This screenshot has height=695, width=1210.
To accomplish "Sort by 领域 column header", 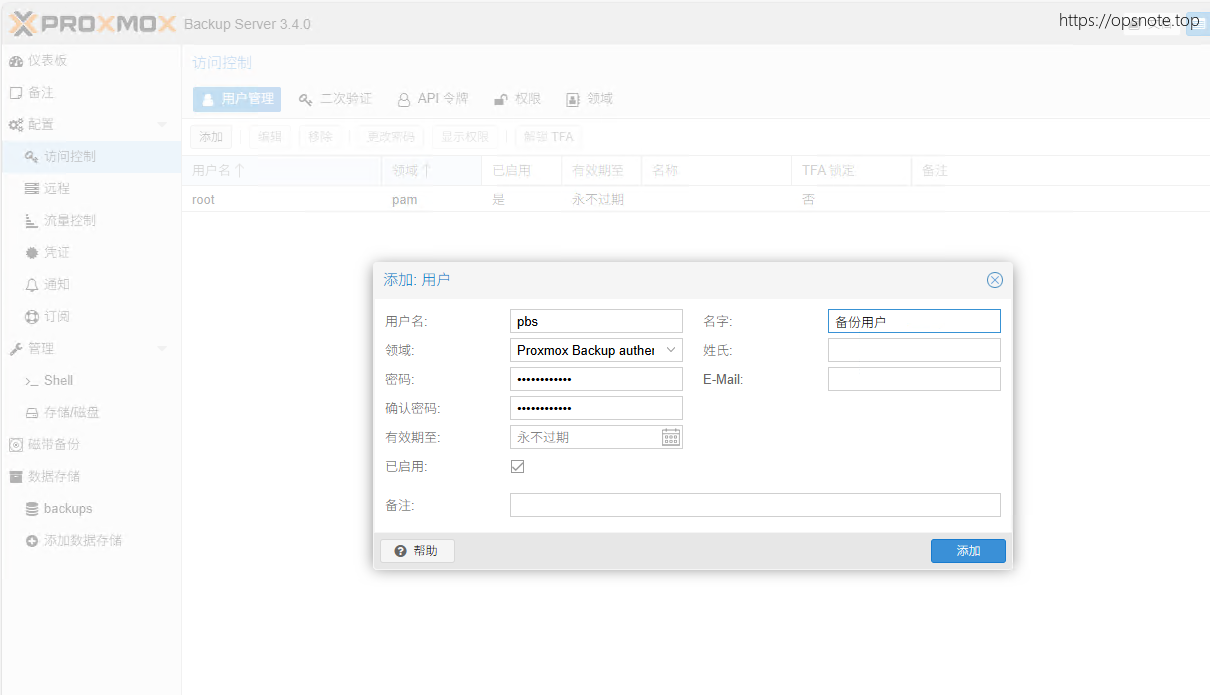I will [431, 171].
